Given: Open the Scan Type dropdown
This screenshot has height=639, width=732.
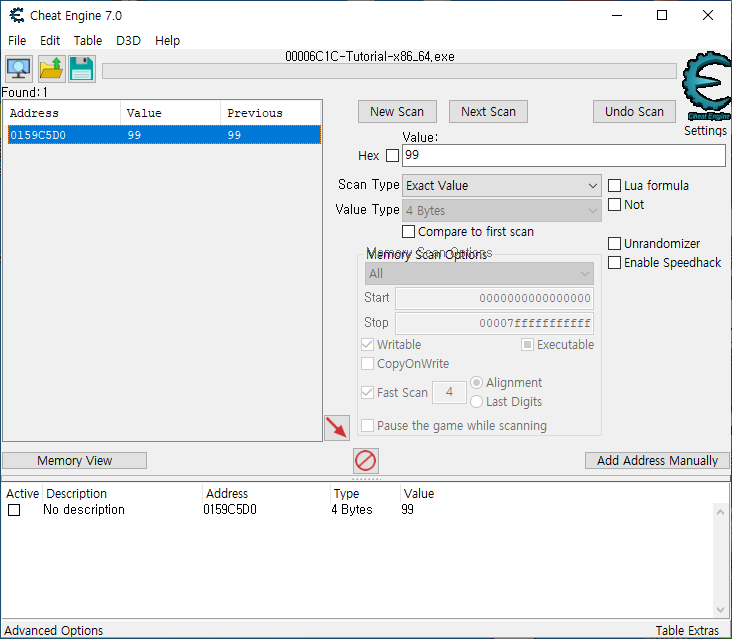Looking at the screenshot, I should pyautogui.click(x=501, y=186).
